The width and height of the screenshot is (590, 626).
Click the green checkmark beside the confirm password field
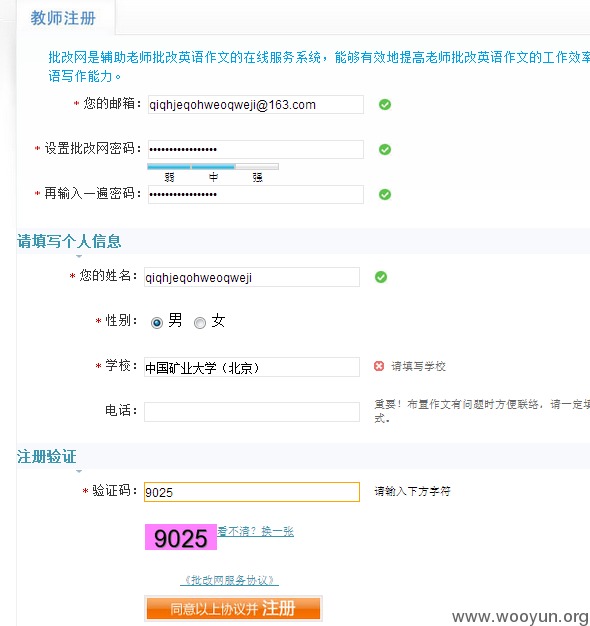click(x=385, y=194)
